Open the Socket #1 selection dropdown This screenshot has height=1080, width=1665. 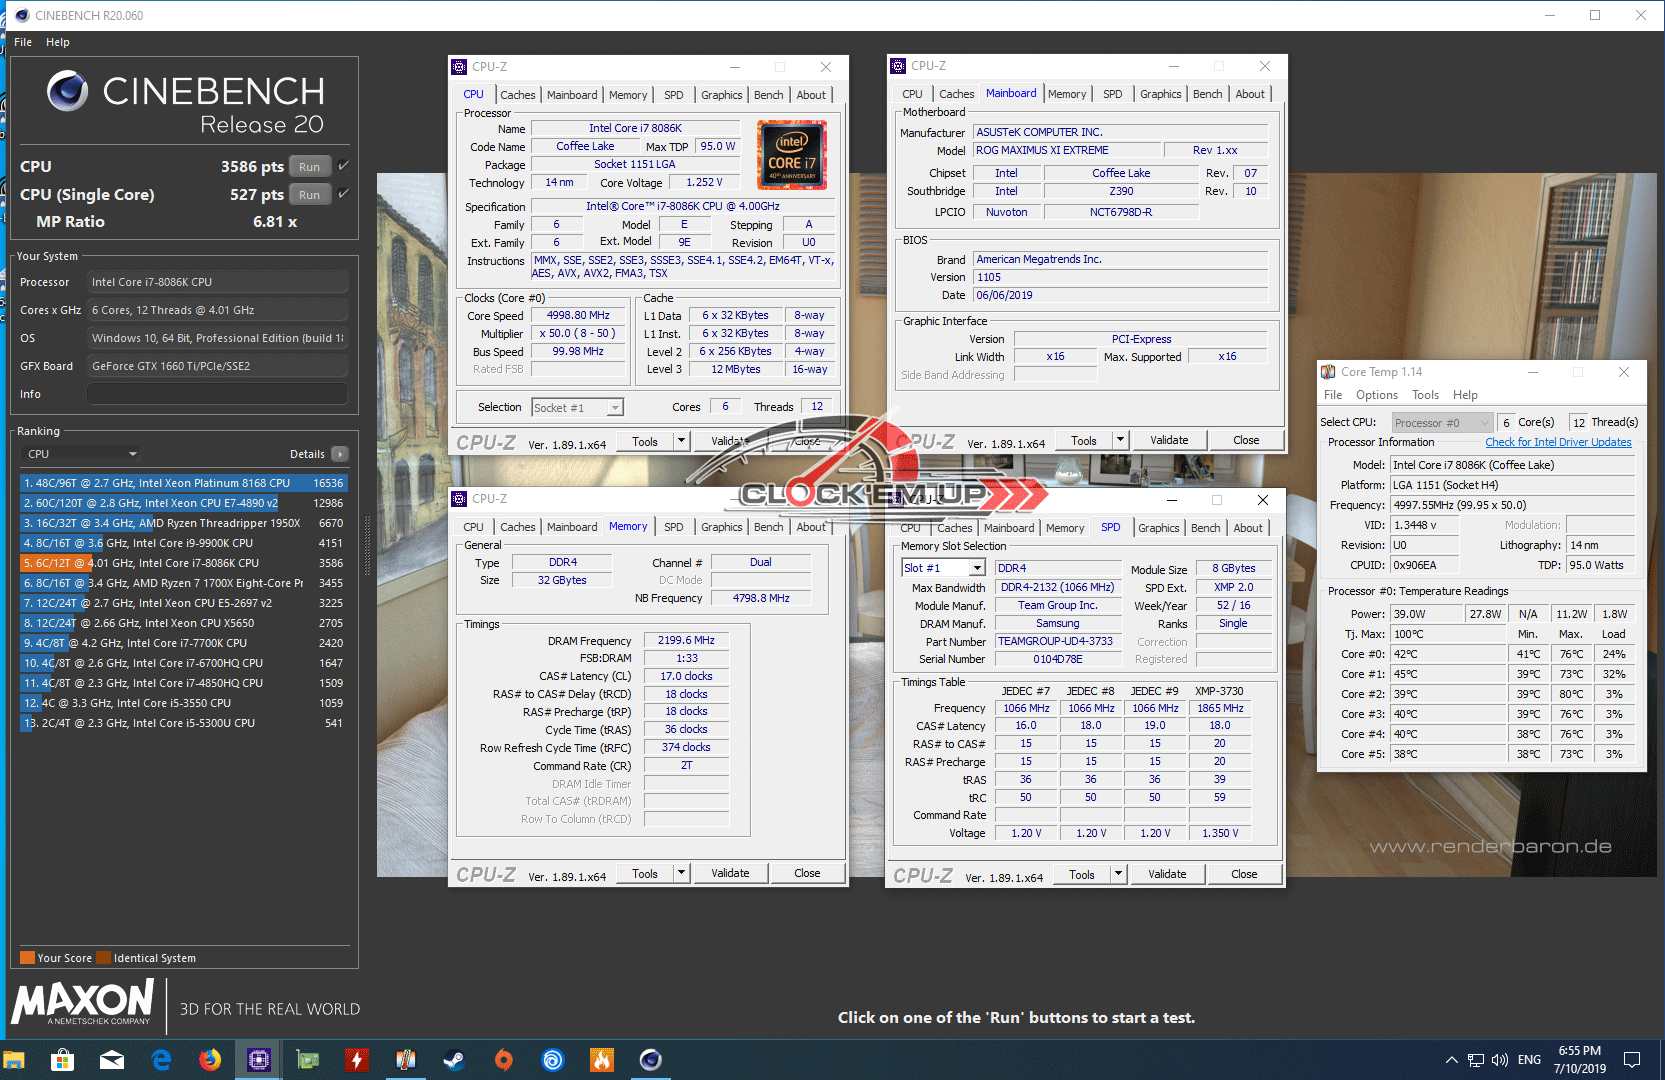click(x=615, y=408)
